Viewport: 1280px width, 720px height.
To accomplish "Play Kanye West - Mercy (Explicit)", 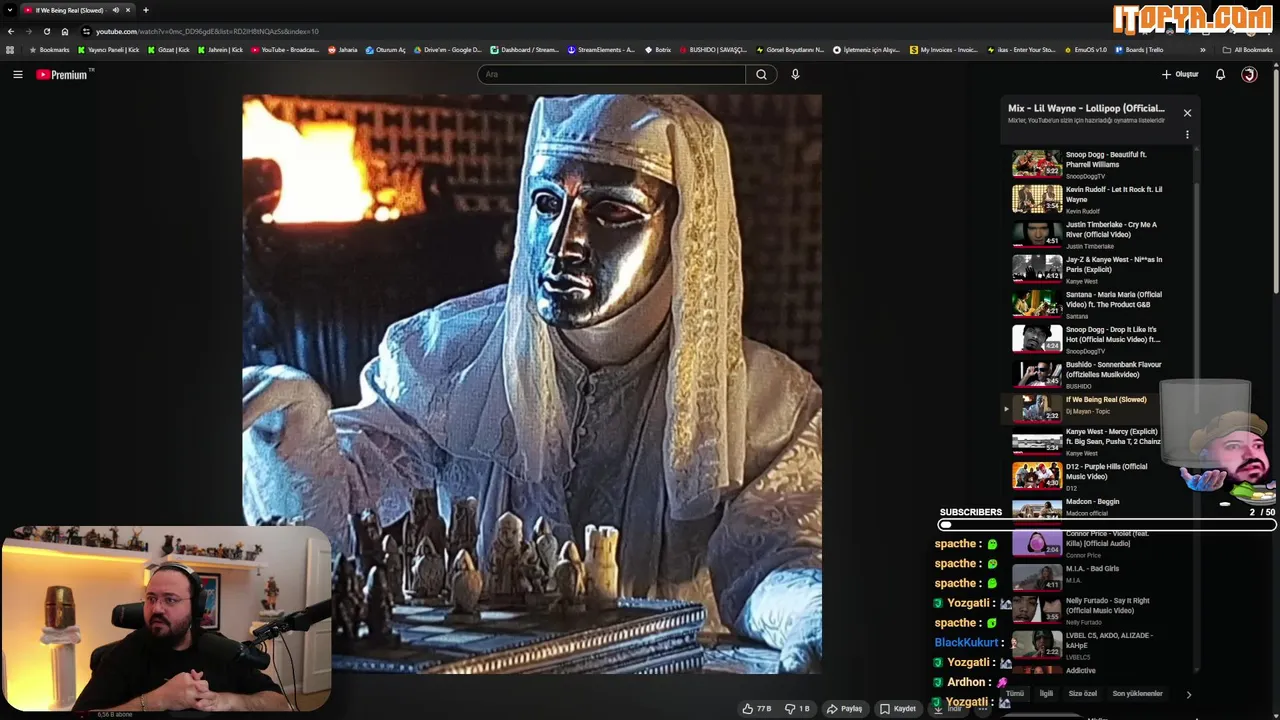I will [x=1098, y=441].
